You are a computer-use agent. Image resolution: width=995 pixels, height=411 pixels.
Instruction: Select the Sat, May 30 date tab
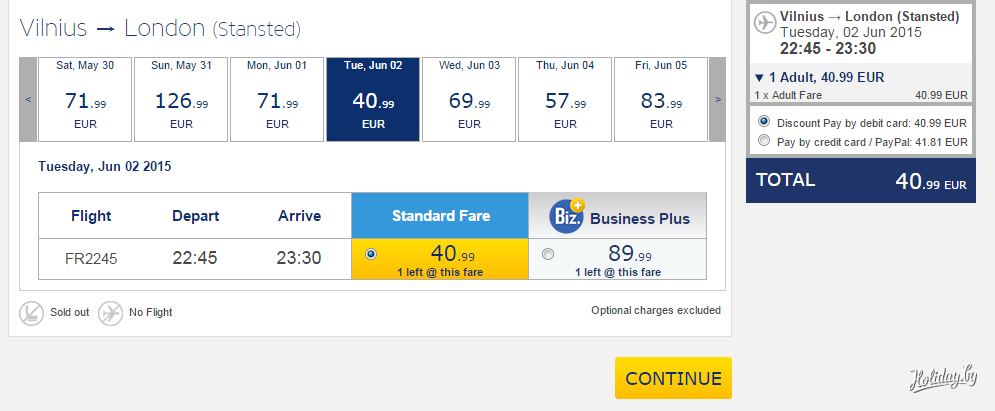tap(85, 99)
